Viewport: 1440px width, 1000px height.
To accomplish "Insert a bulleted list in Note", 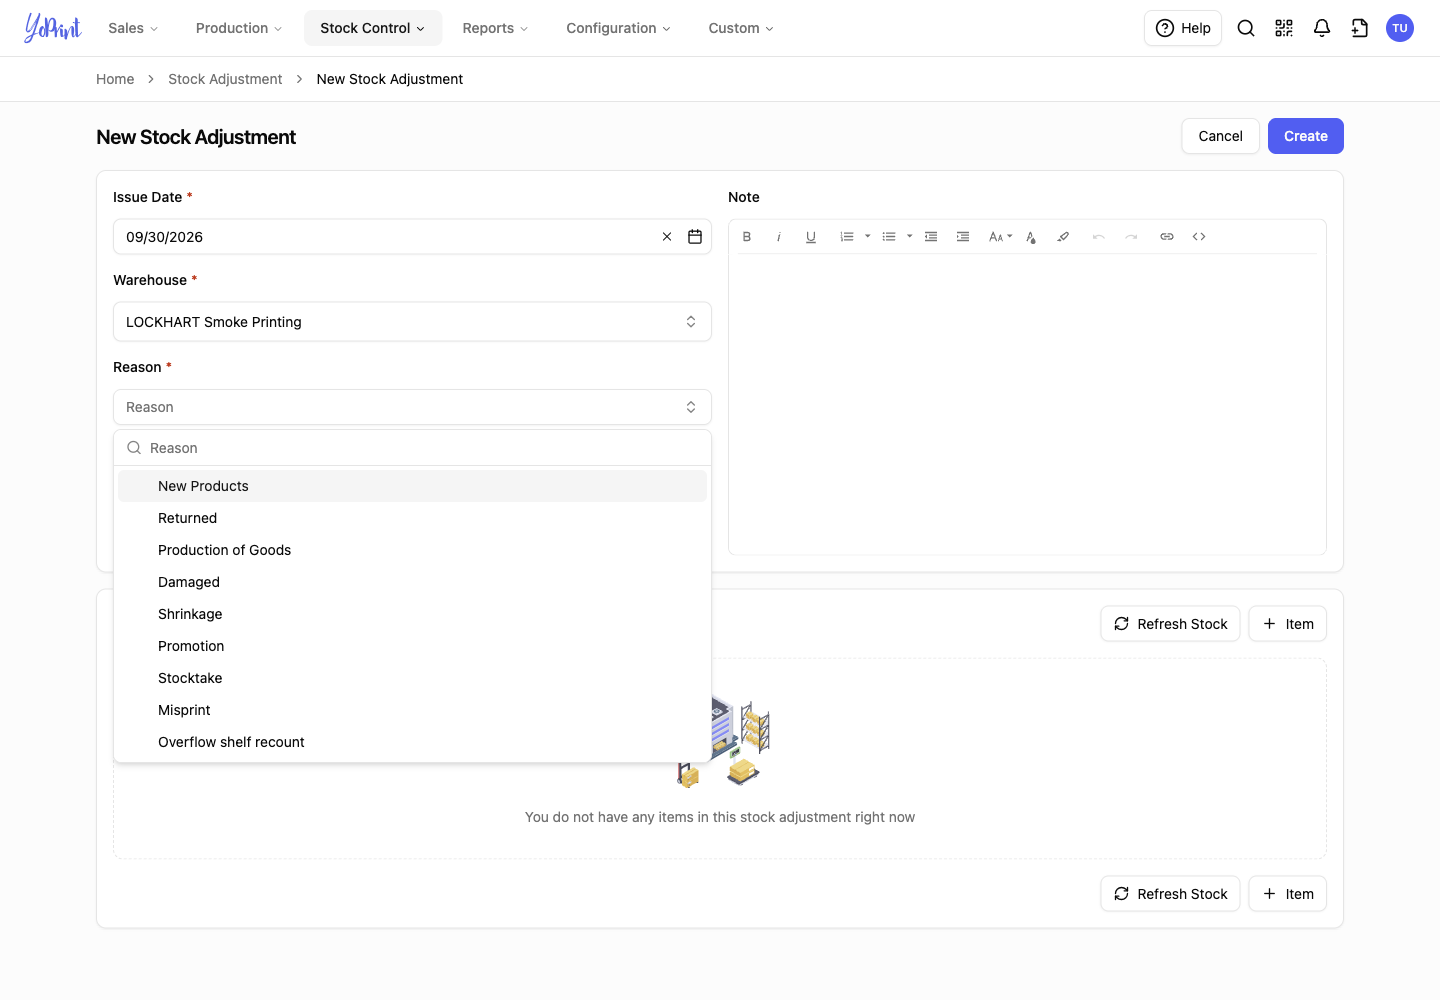I will tap(889, 237).
